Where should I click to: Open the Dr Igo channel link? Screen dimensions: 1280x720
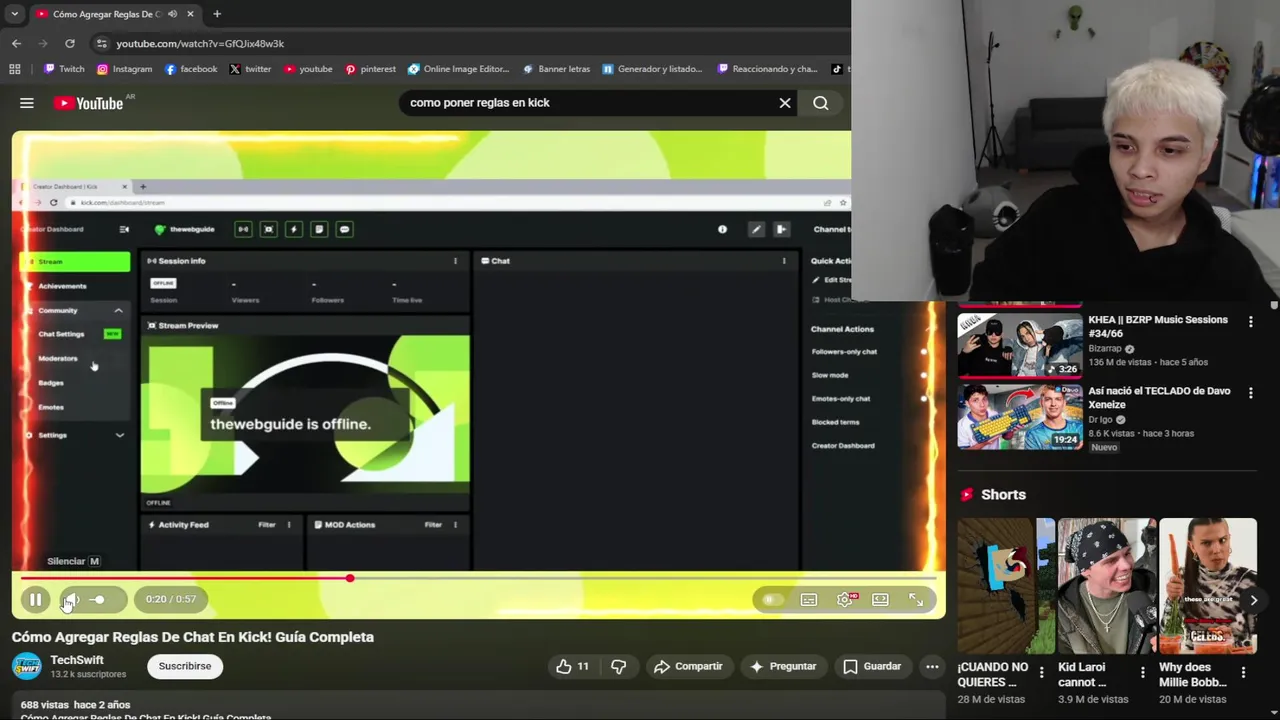coord(1099,420)
